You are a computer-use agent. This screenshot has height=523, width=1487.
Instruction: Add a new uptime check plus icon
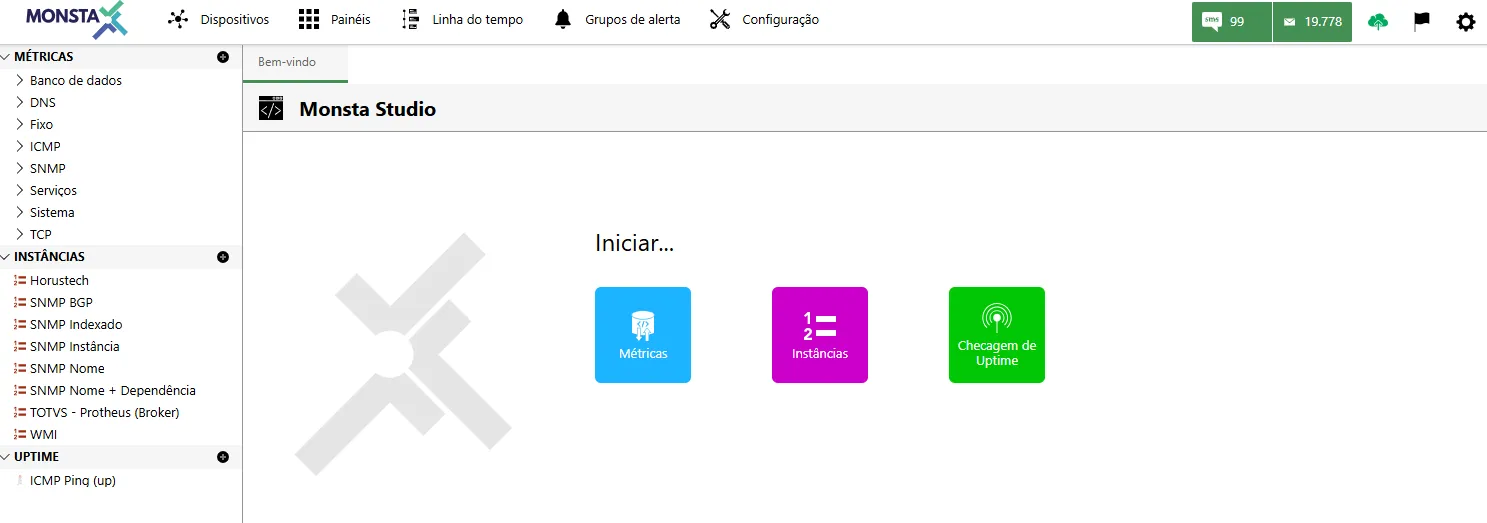223,457
